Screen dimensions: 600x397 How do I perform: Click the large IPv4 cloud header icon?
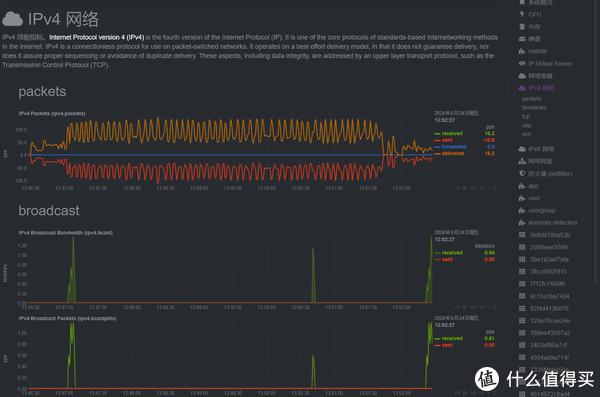12,19
